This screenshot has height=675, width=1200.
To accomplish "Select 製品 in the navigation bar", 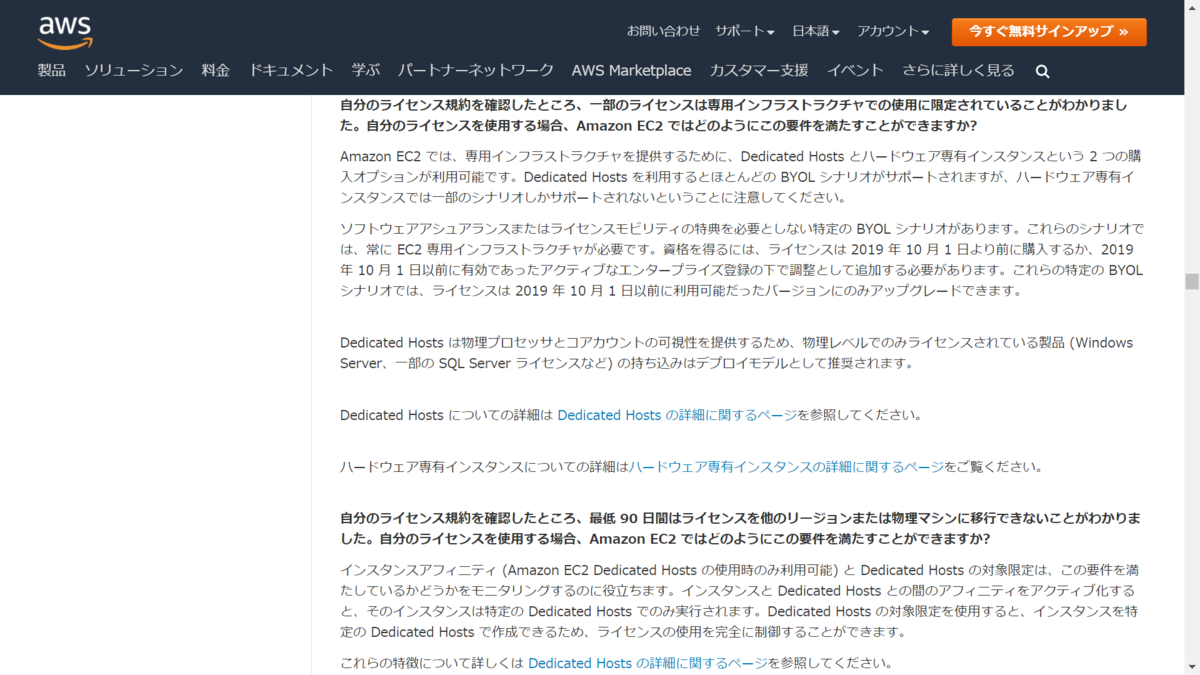I will click(x=52, y=70).
